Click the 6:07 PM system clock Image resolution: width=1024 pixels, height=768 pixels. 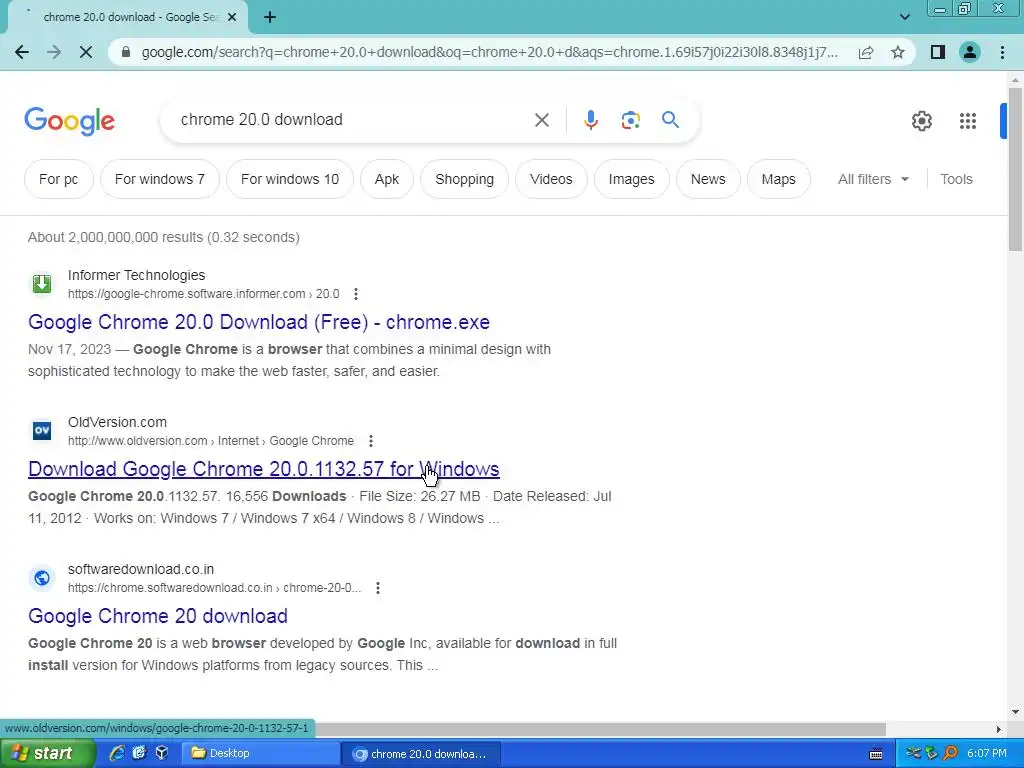(x=987, y=753)
